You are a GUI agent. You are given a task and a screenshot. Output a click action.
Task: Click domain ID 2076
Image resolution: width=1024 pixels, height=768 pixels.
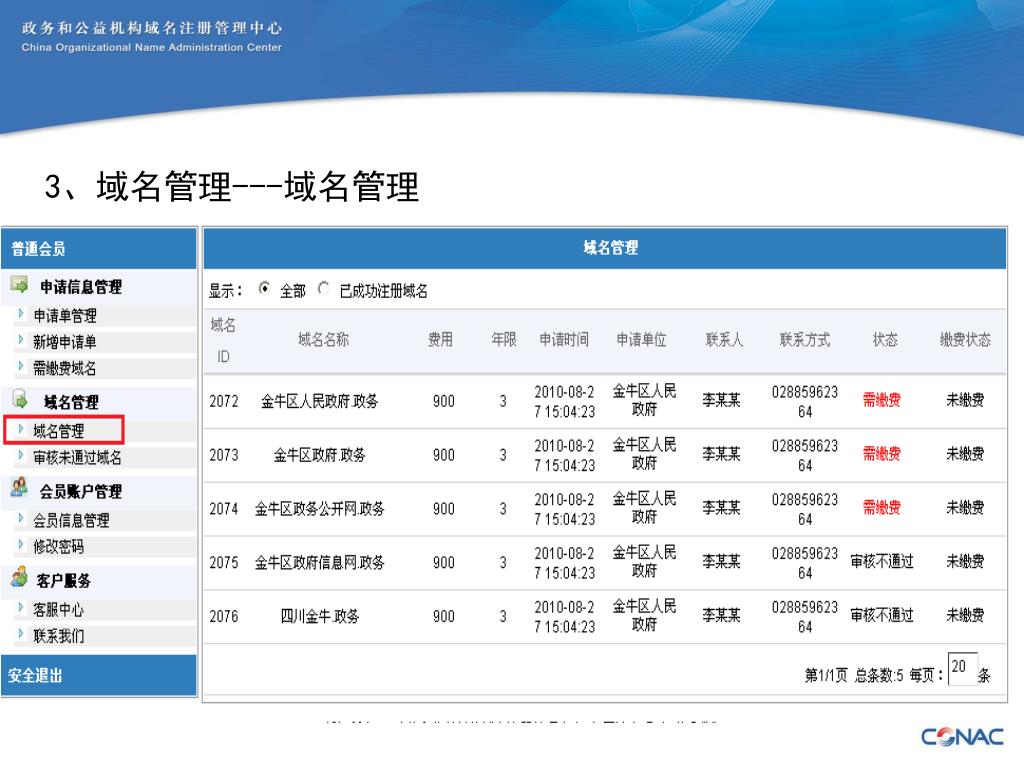[223, 616]
